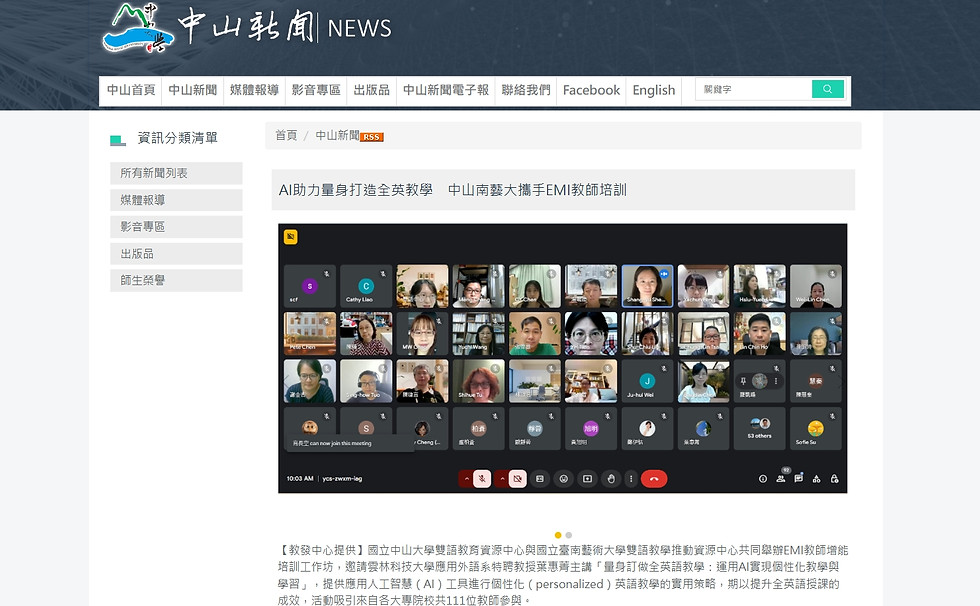Click the teal search magnifier button
The width and height of the screenshot is (980, 606).
click(x=828, y=89)
